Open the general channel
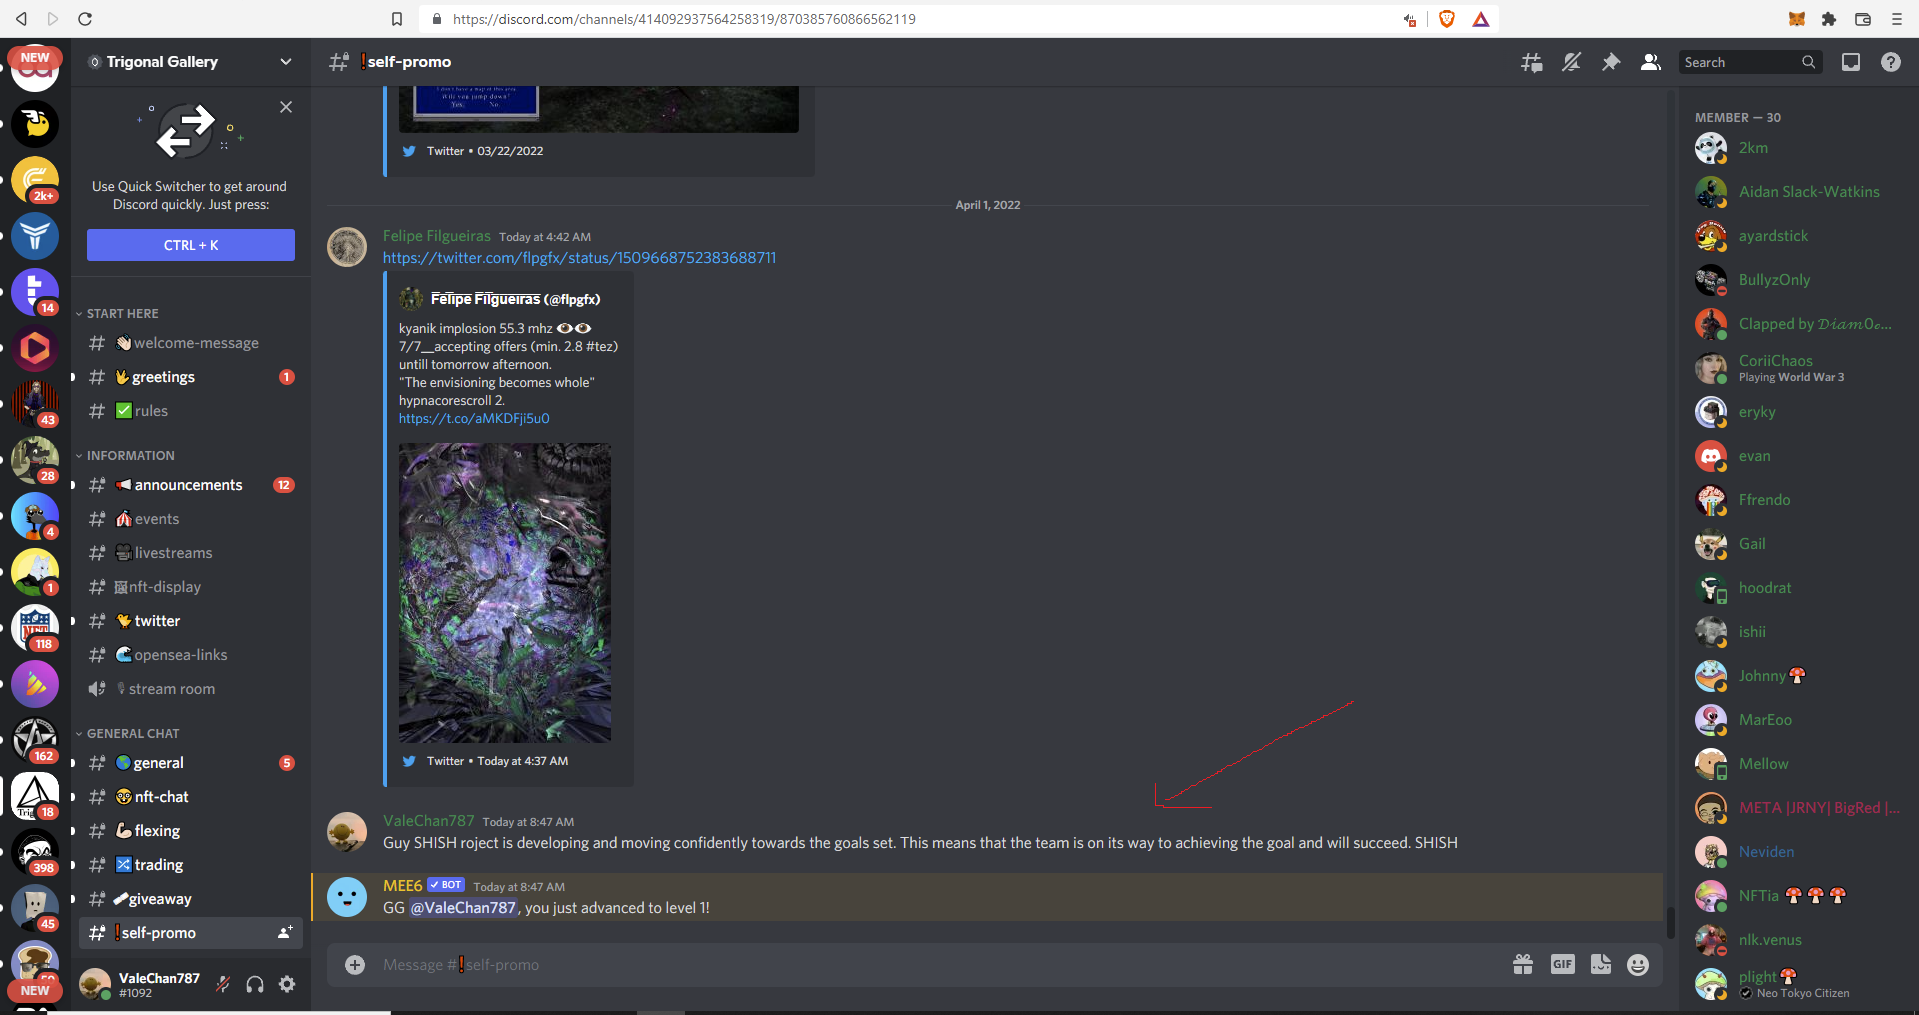This screenshot has height=1015, width=1919. (190, 763)
